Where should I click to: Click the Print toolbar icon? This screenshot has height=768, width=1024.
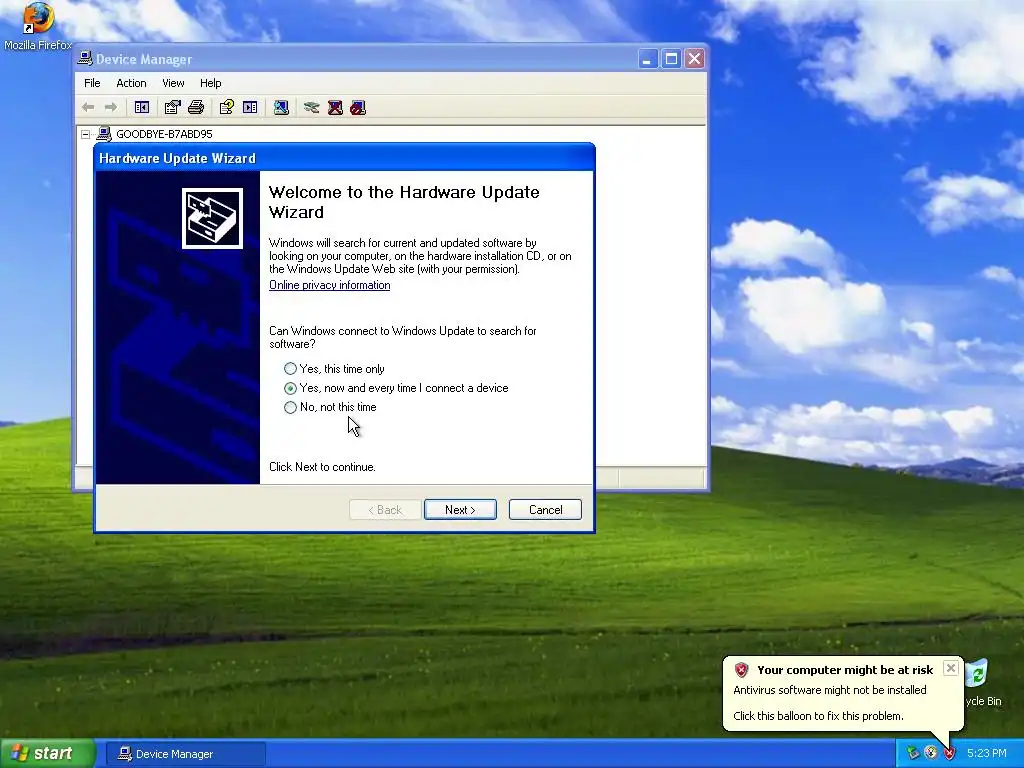pyautogui.click(x=196, y=107)
